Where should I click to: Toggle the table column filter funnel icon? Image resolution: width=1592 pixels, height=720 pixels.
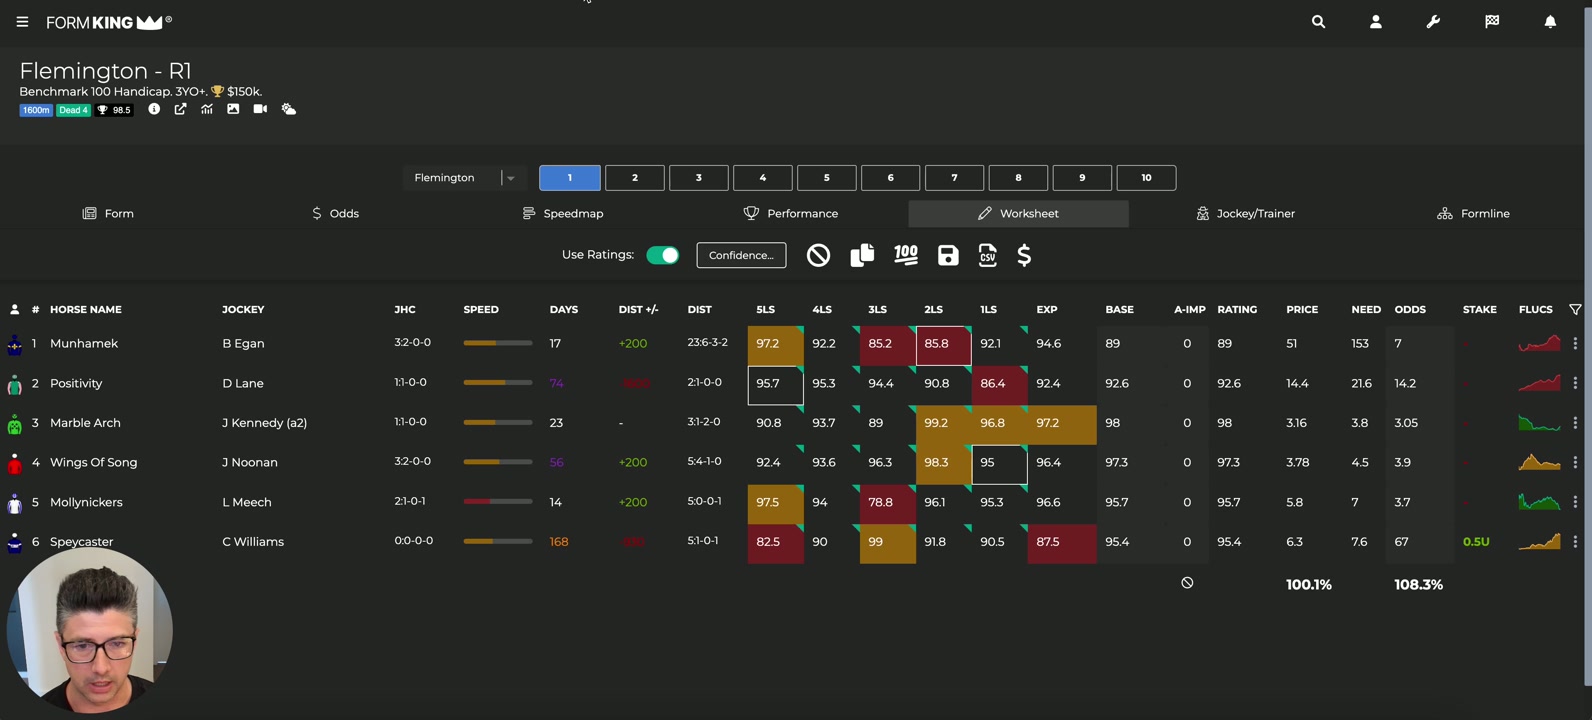[x=1575, y=310]
